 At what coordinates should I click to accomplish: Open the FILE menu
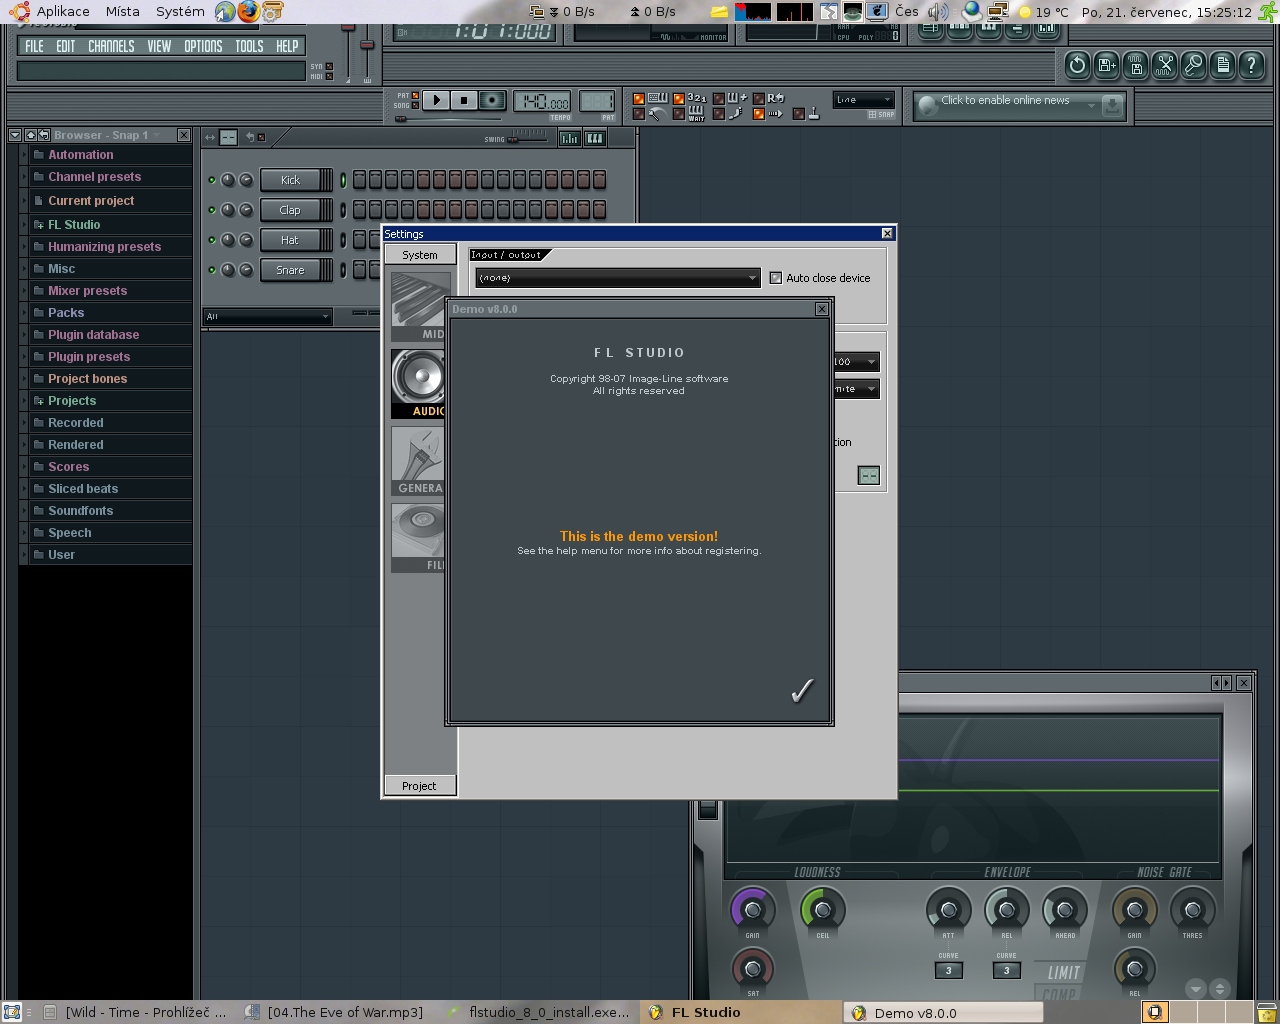(x=34, y=46)
